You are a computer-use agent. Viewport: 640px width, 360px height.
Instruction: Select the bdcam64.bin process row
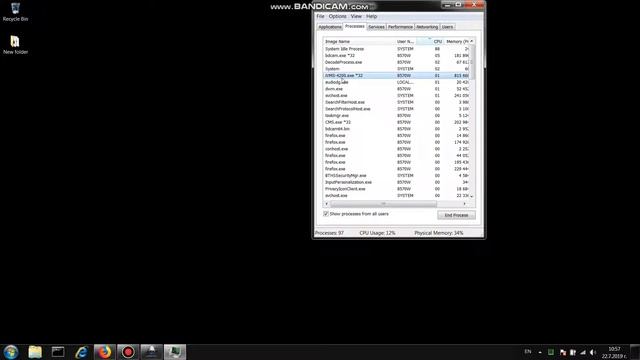pos(396,129)
